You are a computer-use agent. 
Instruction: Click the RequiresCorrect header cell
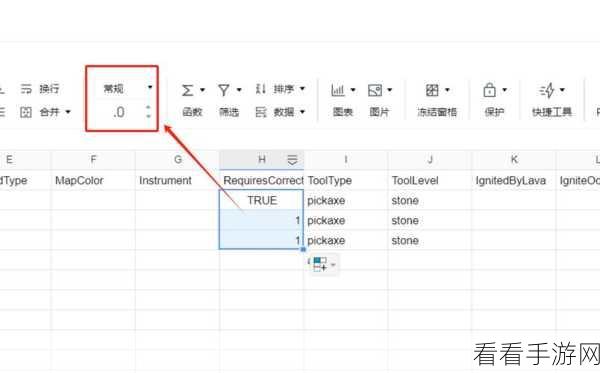(x=262, y=180)
